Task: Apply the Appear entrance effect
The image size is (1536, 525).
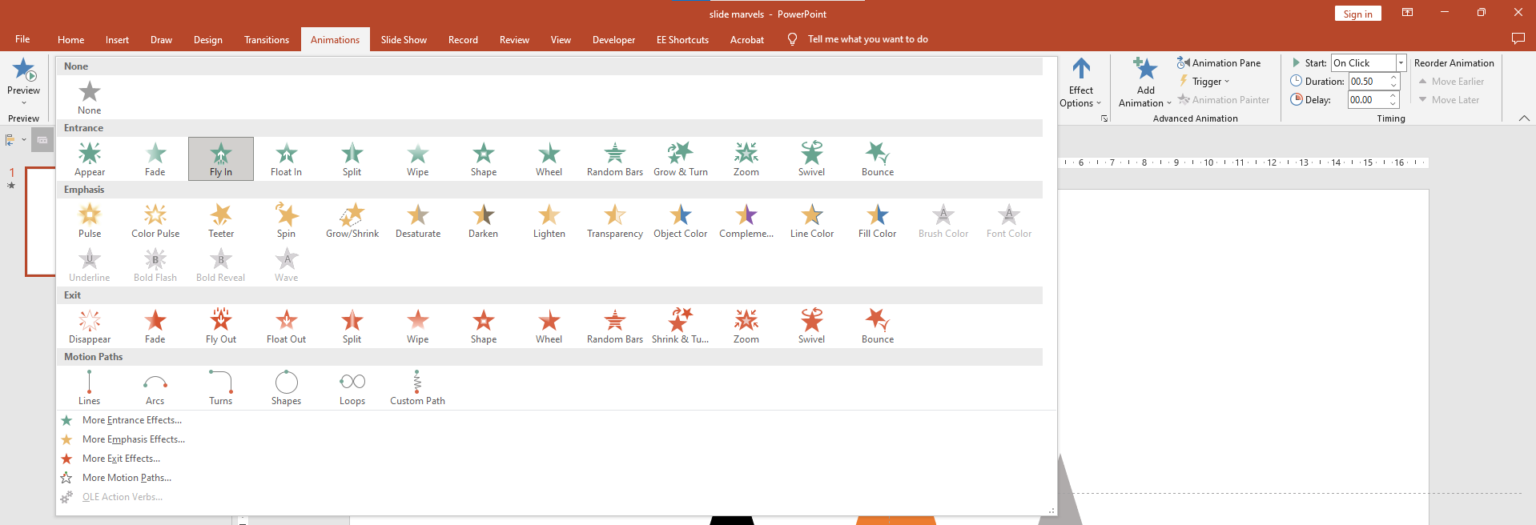Action: pos(89,159)
